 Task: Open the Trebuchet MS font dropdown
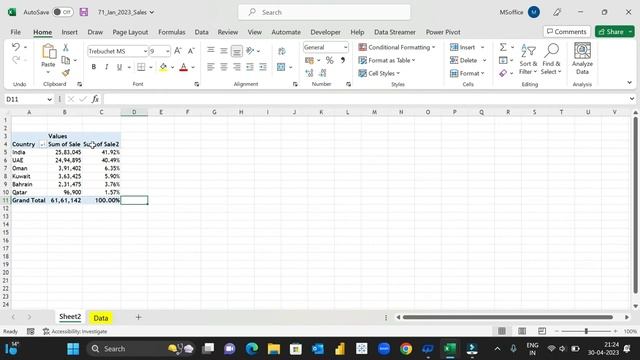pyautogui.click(x=145, y=51)
